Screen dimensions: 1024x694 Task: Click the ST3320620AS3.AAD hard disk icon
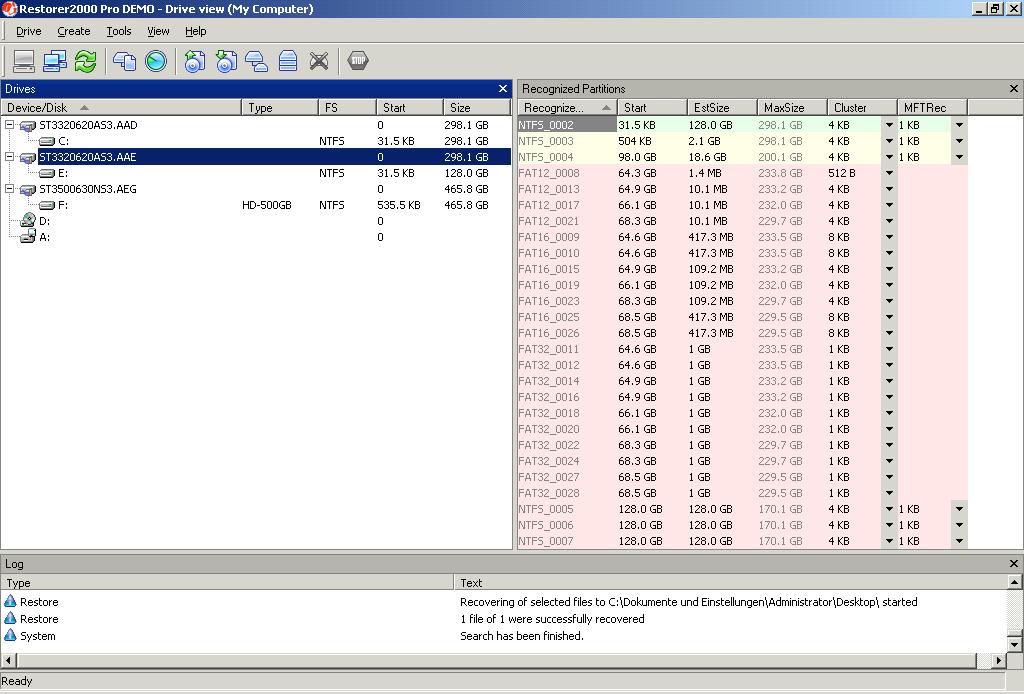point(27,125)
